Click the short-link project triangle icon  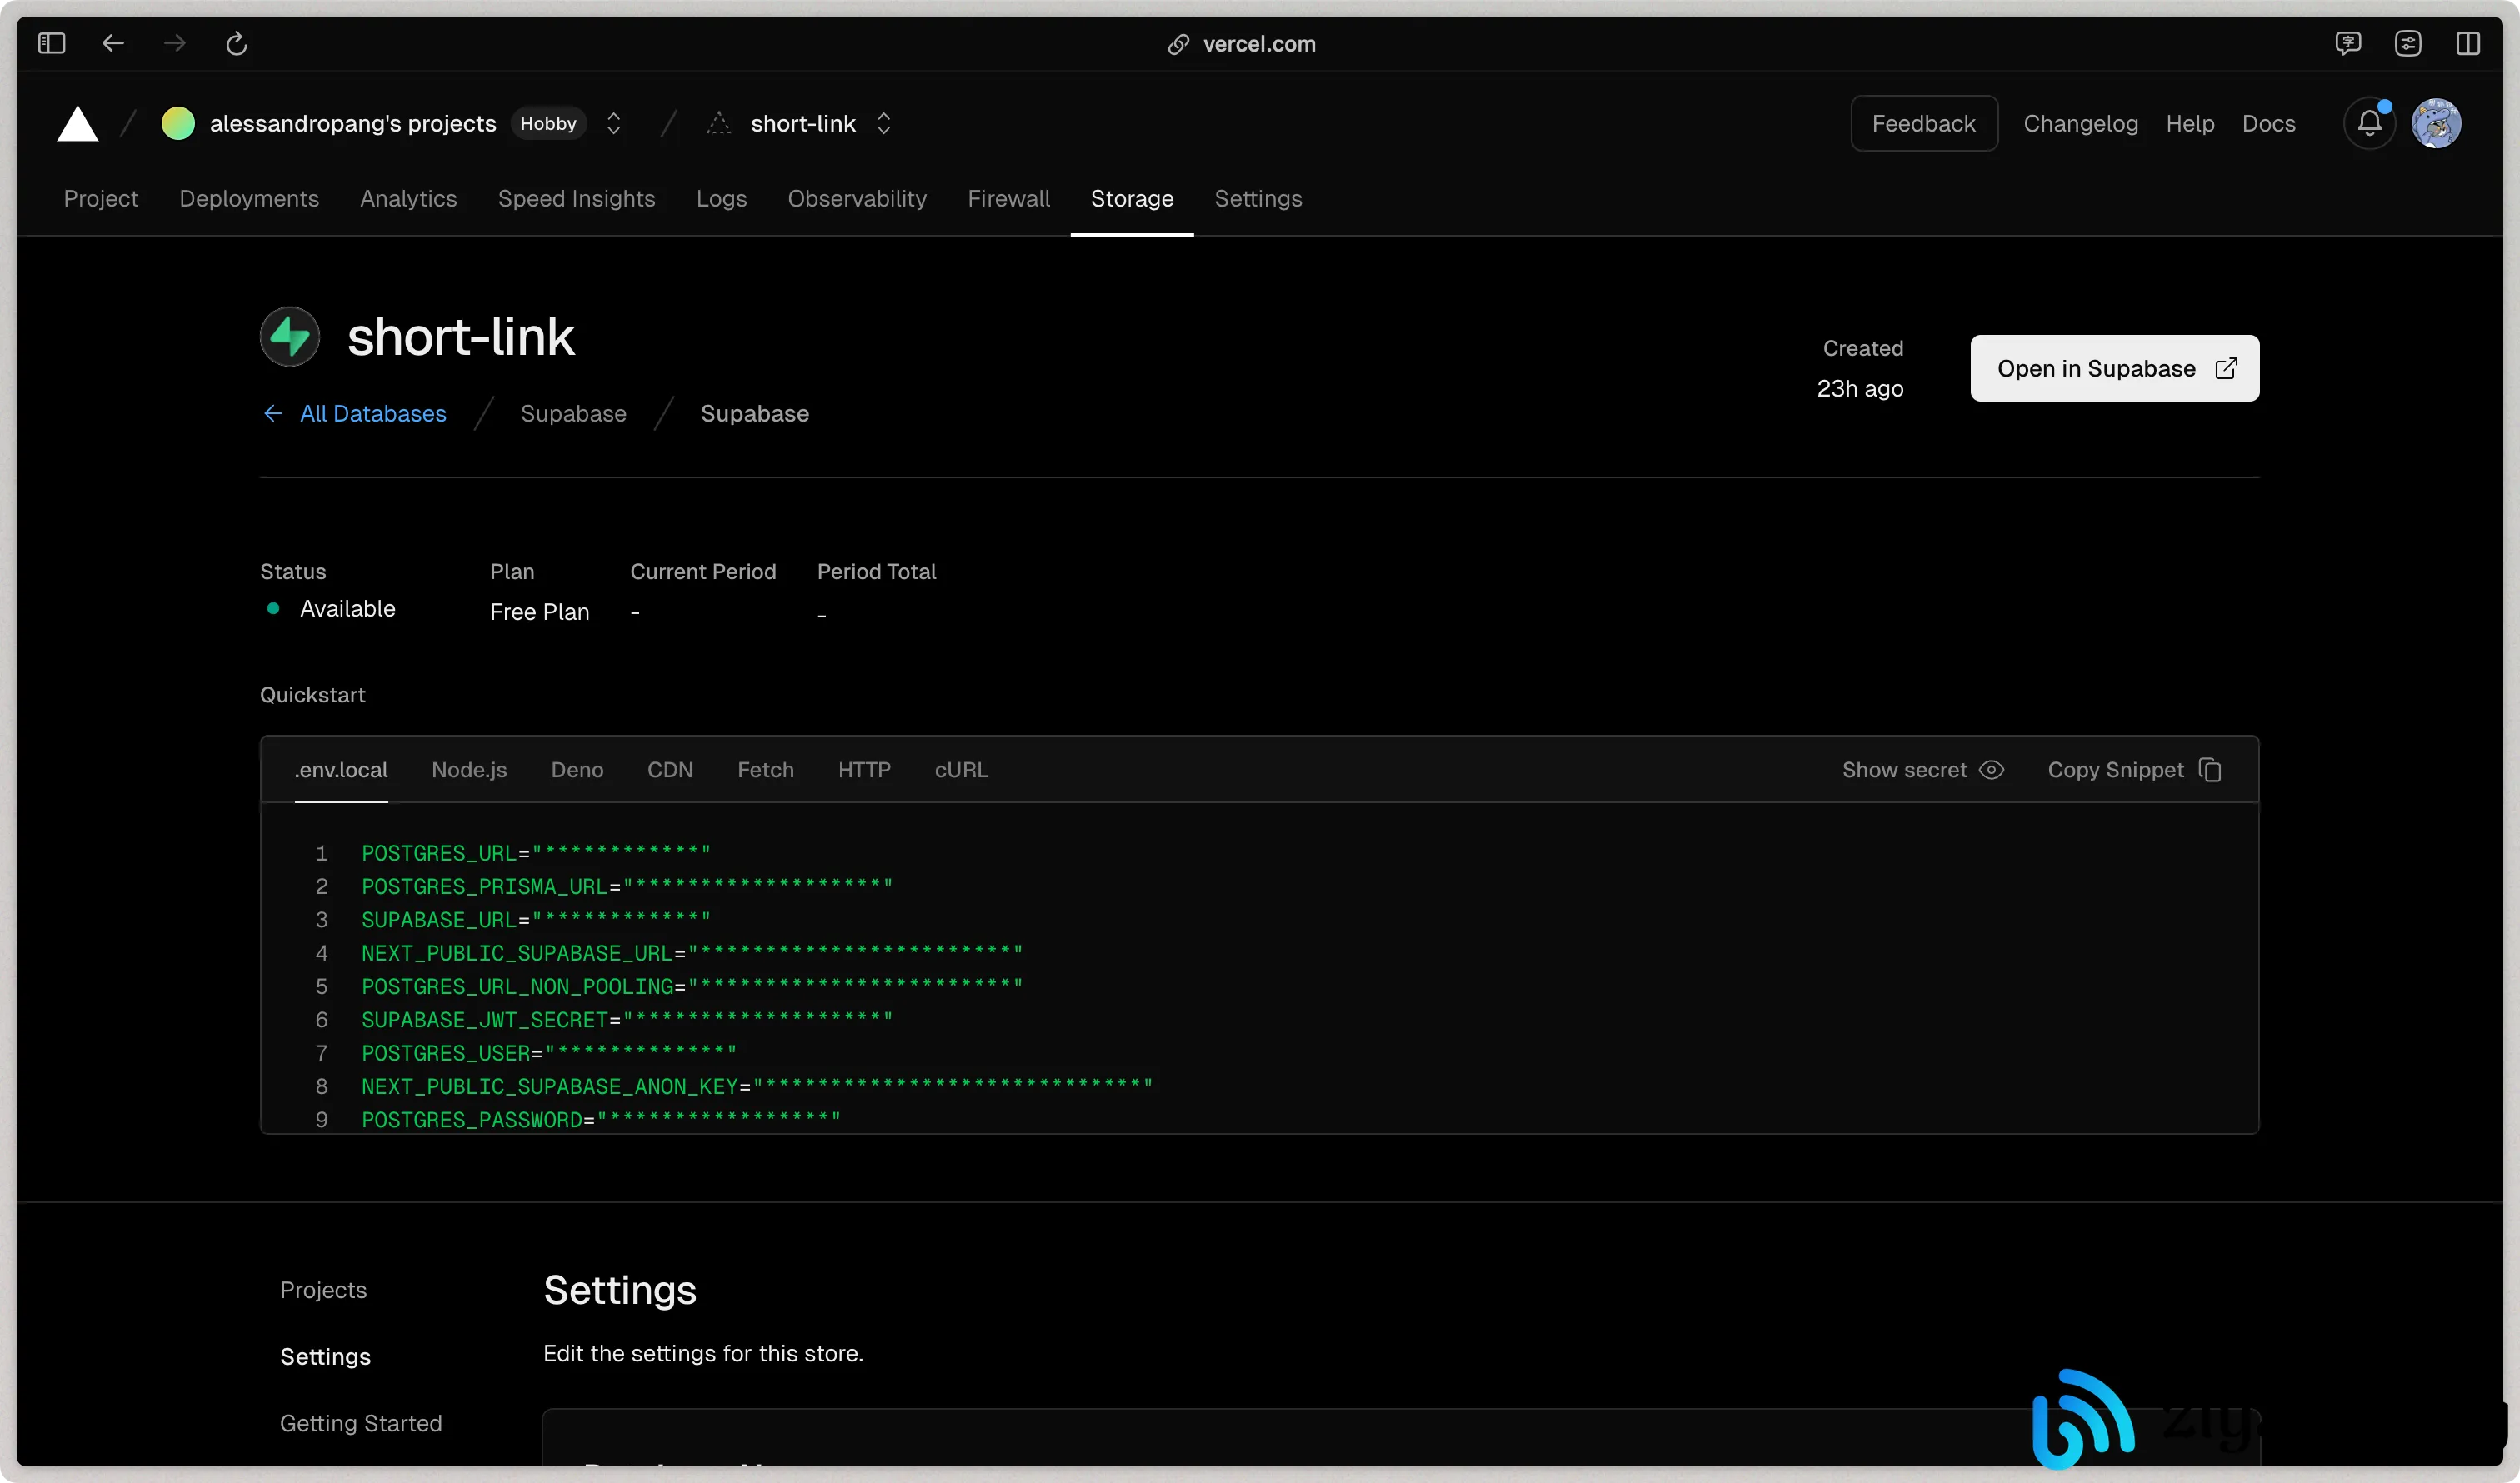click(718, 124)
